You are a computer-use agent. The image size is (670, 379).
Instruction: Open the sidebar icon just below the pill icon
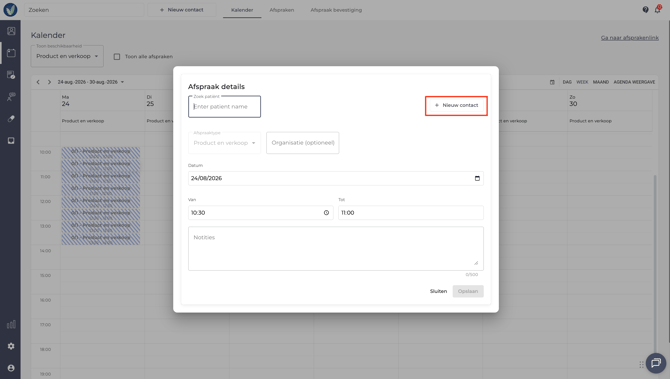[x=11, y=141]
